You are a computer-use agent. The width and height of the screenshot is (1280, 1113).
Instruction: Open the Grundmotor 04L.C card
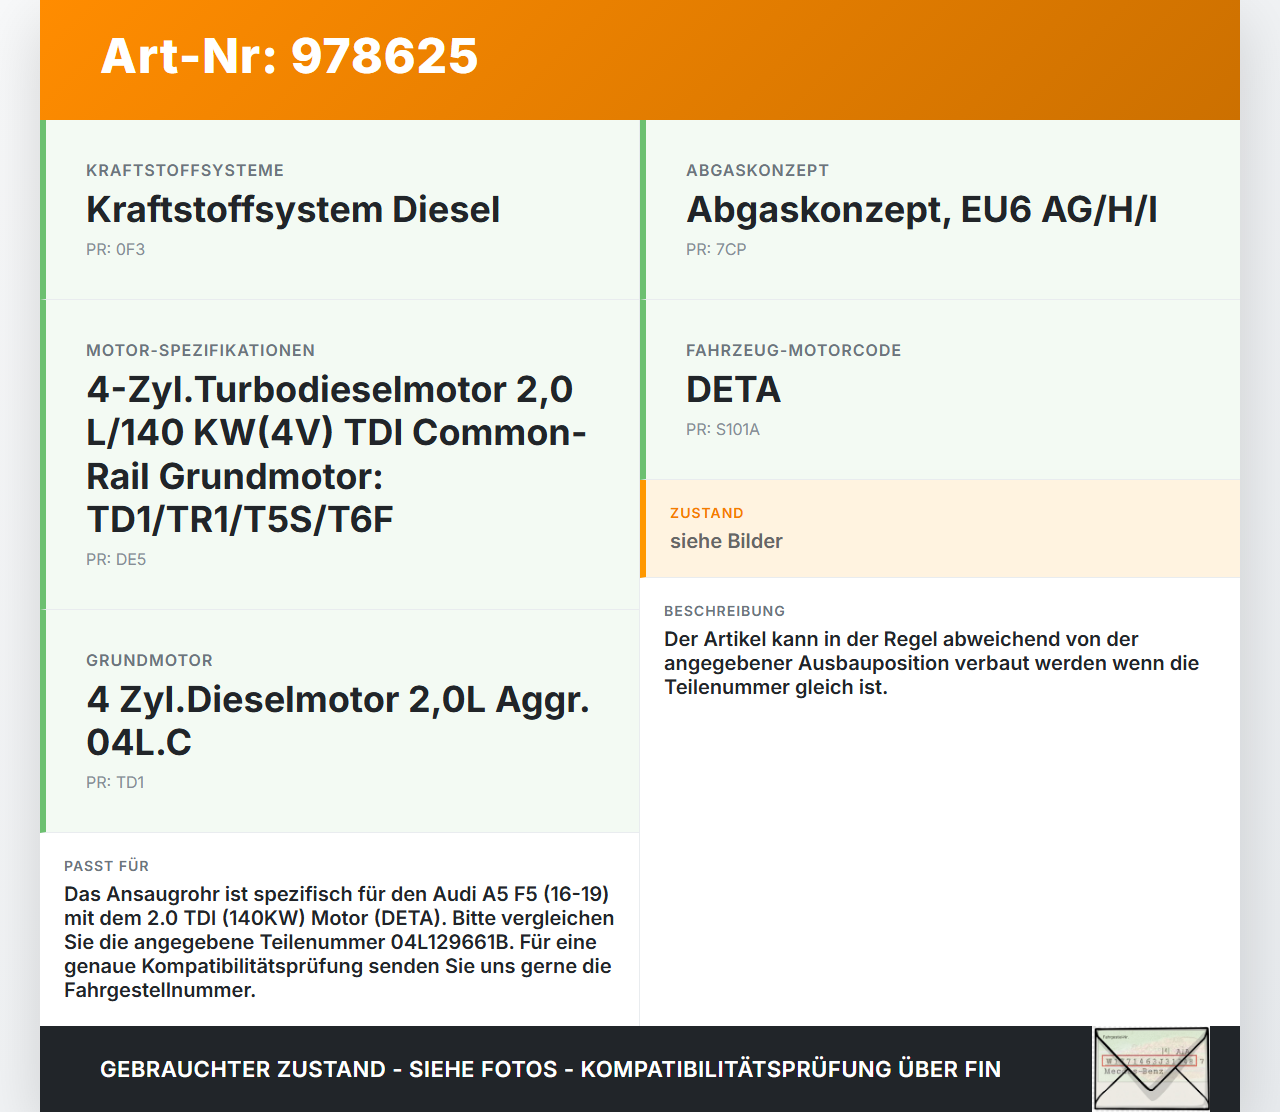339,720
